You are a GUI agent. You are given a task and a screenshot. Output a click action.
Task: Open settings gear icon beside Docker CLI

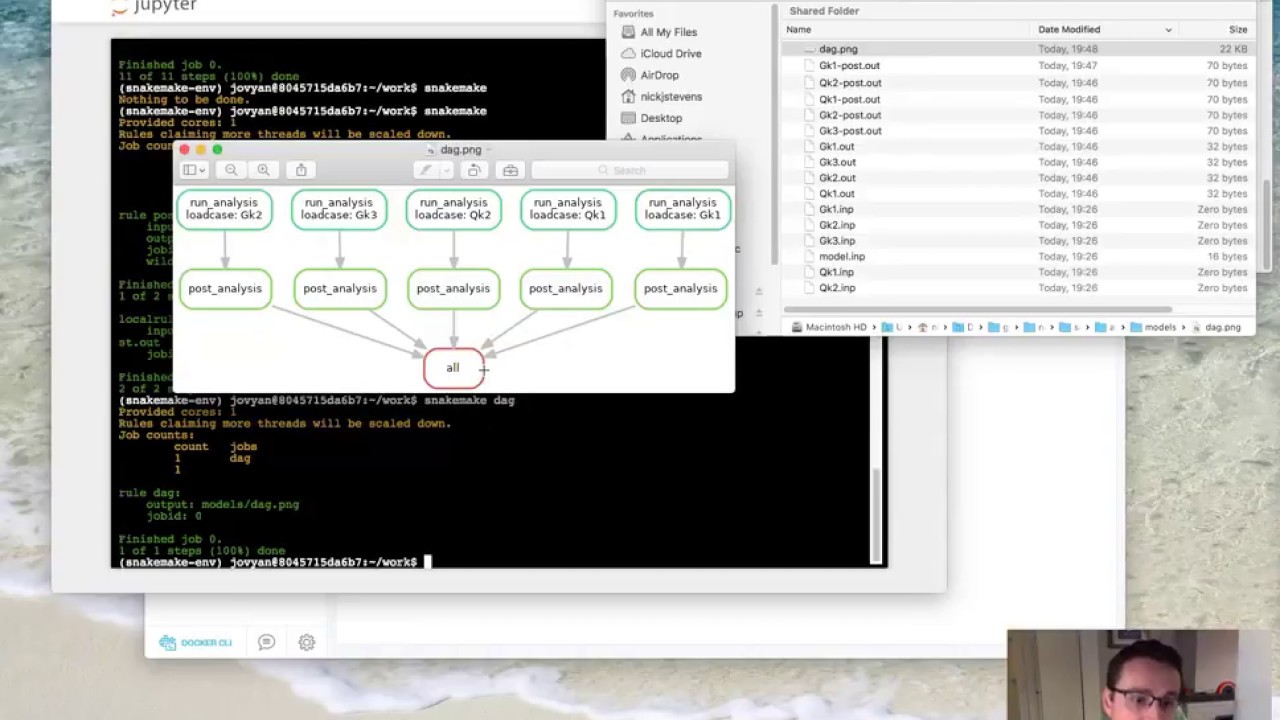(x=307, y=643)
